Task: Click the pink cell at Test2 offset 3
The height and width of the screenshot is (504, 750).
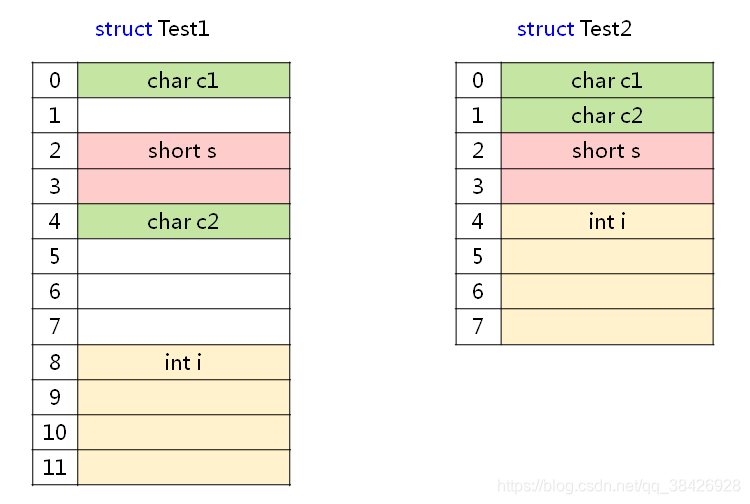Action: point(607,186)
